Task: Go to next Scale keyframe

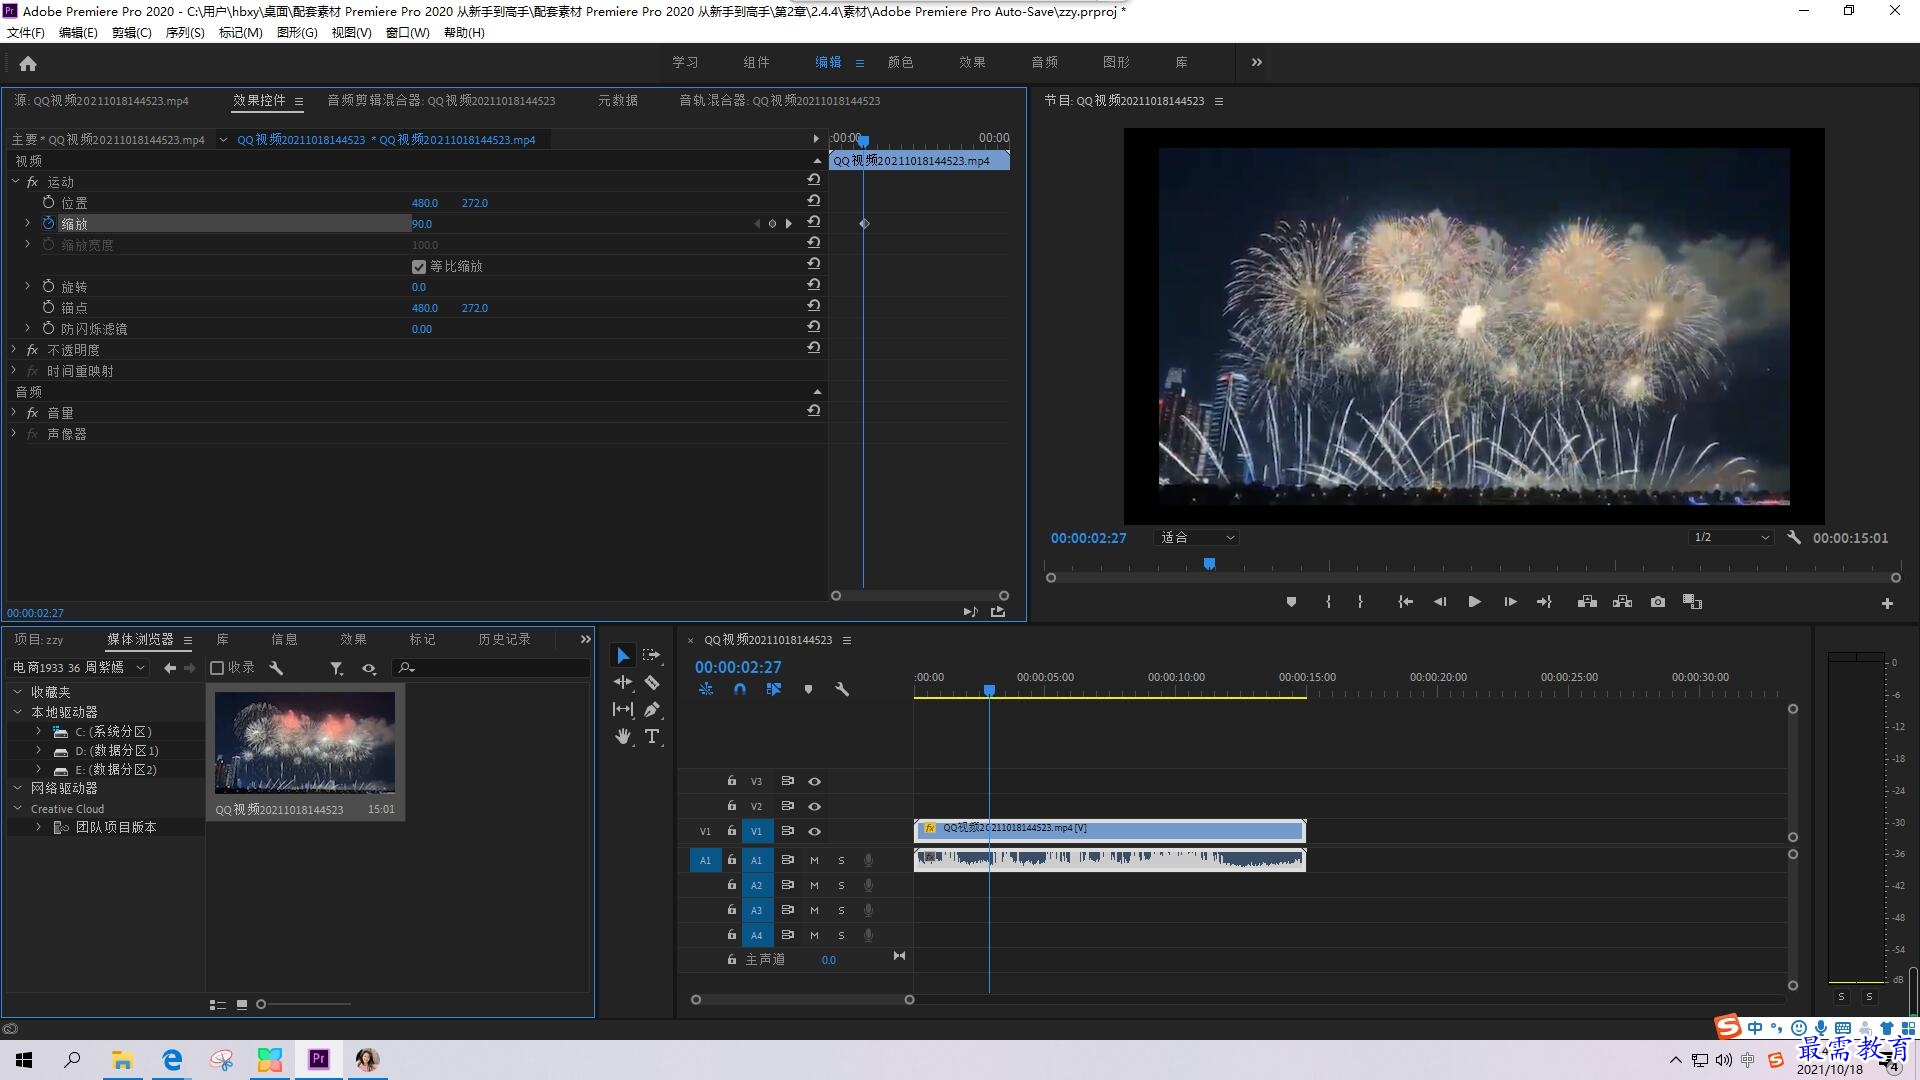Action: pos(789,224)
